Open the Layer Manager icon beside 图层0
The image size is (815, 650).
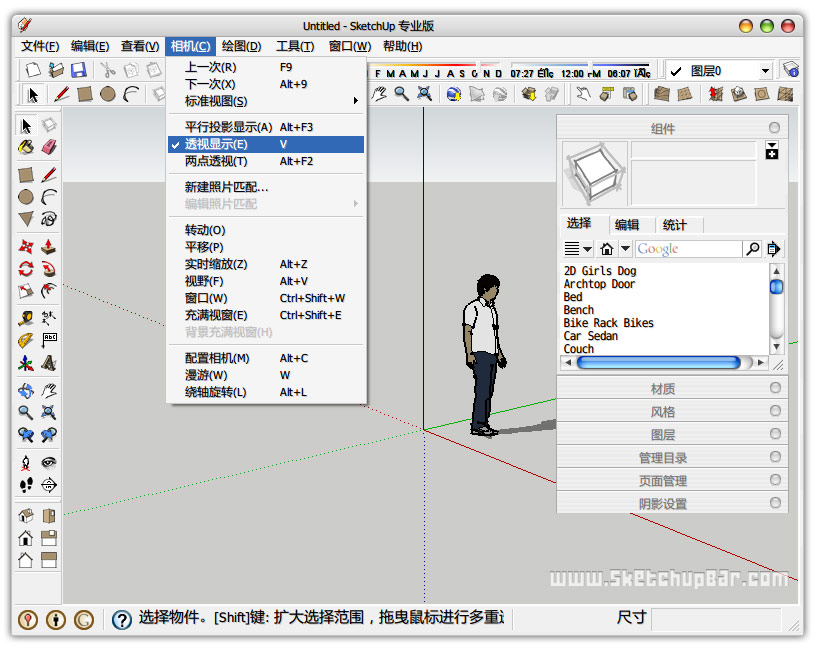pos(791,70)
